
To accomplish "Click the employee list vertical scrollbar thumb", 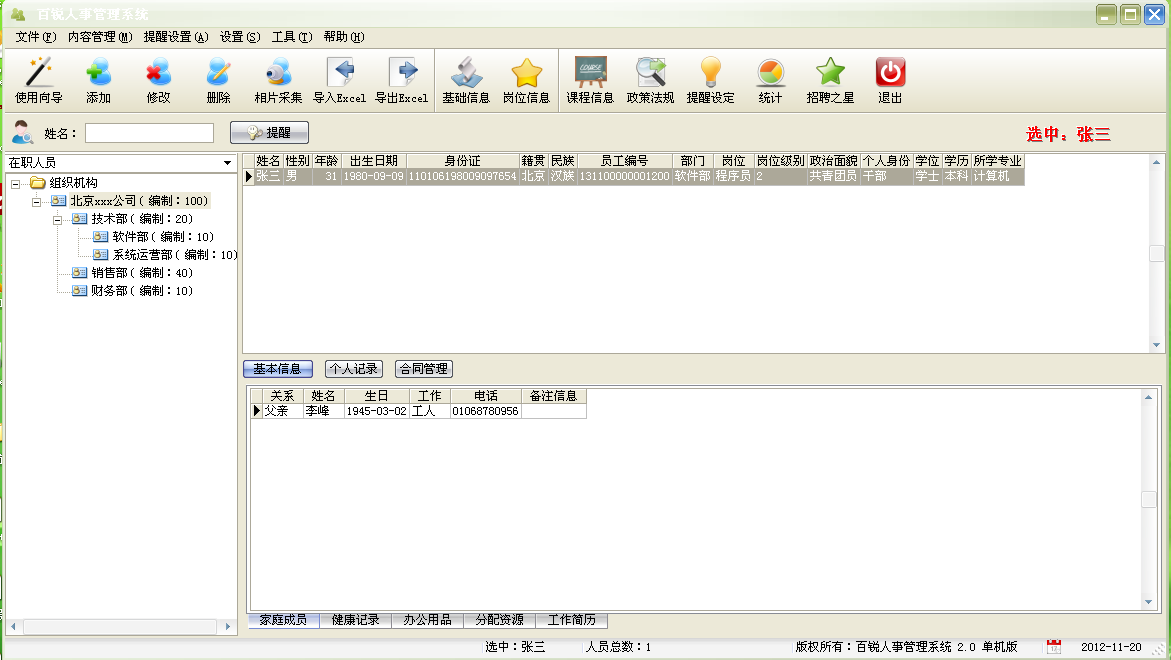I will [1156, 254].
